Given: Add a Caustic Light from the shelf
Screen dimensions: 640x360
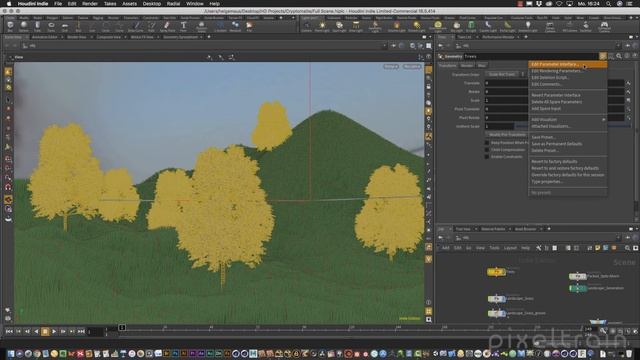Looking at the screenshot, I should [488, 27].
